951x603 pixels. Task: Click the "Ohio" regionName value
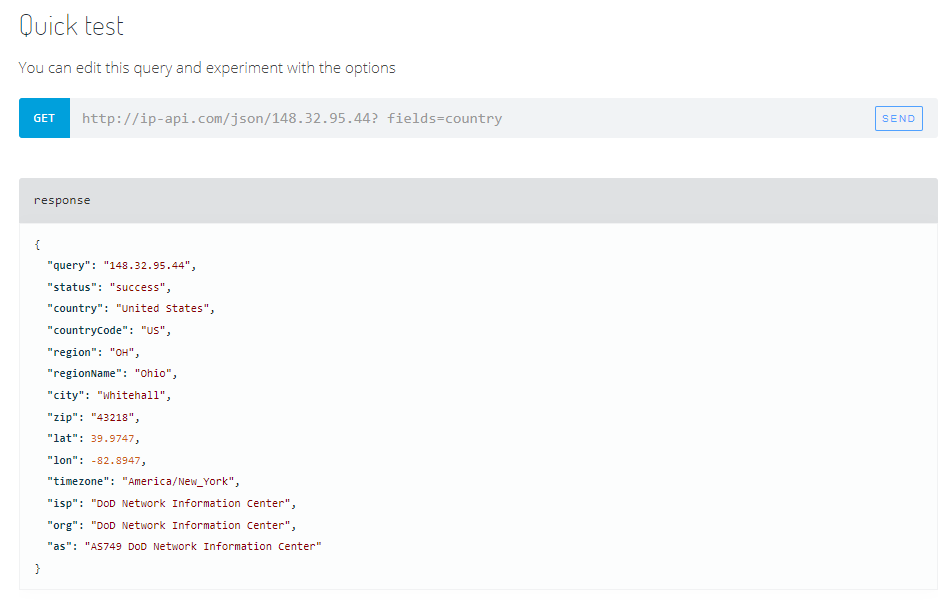pos(156,373)
